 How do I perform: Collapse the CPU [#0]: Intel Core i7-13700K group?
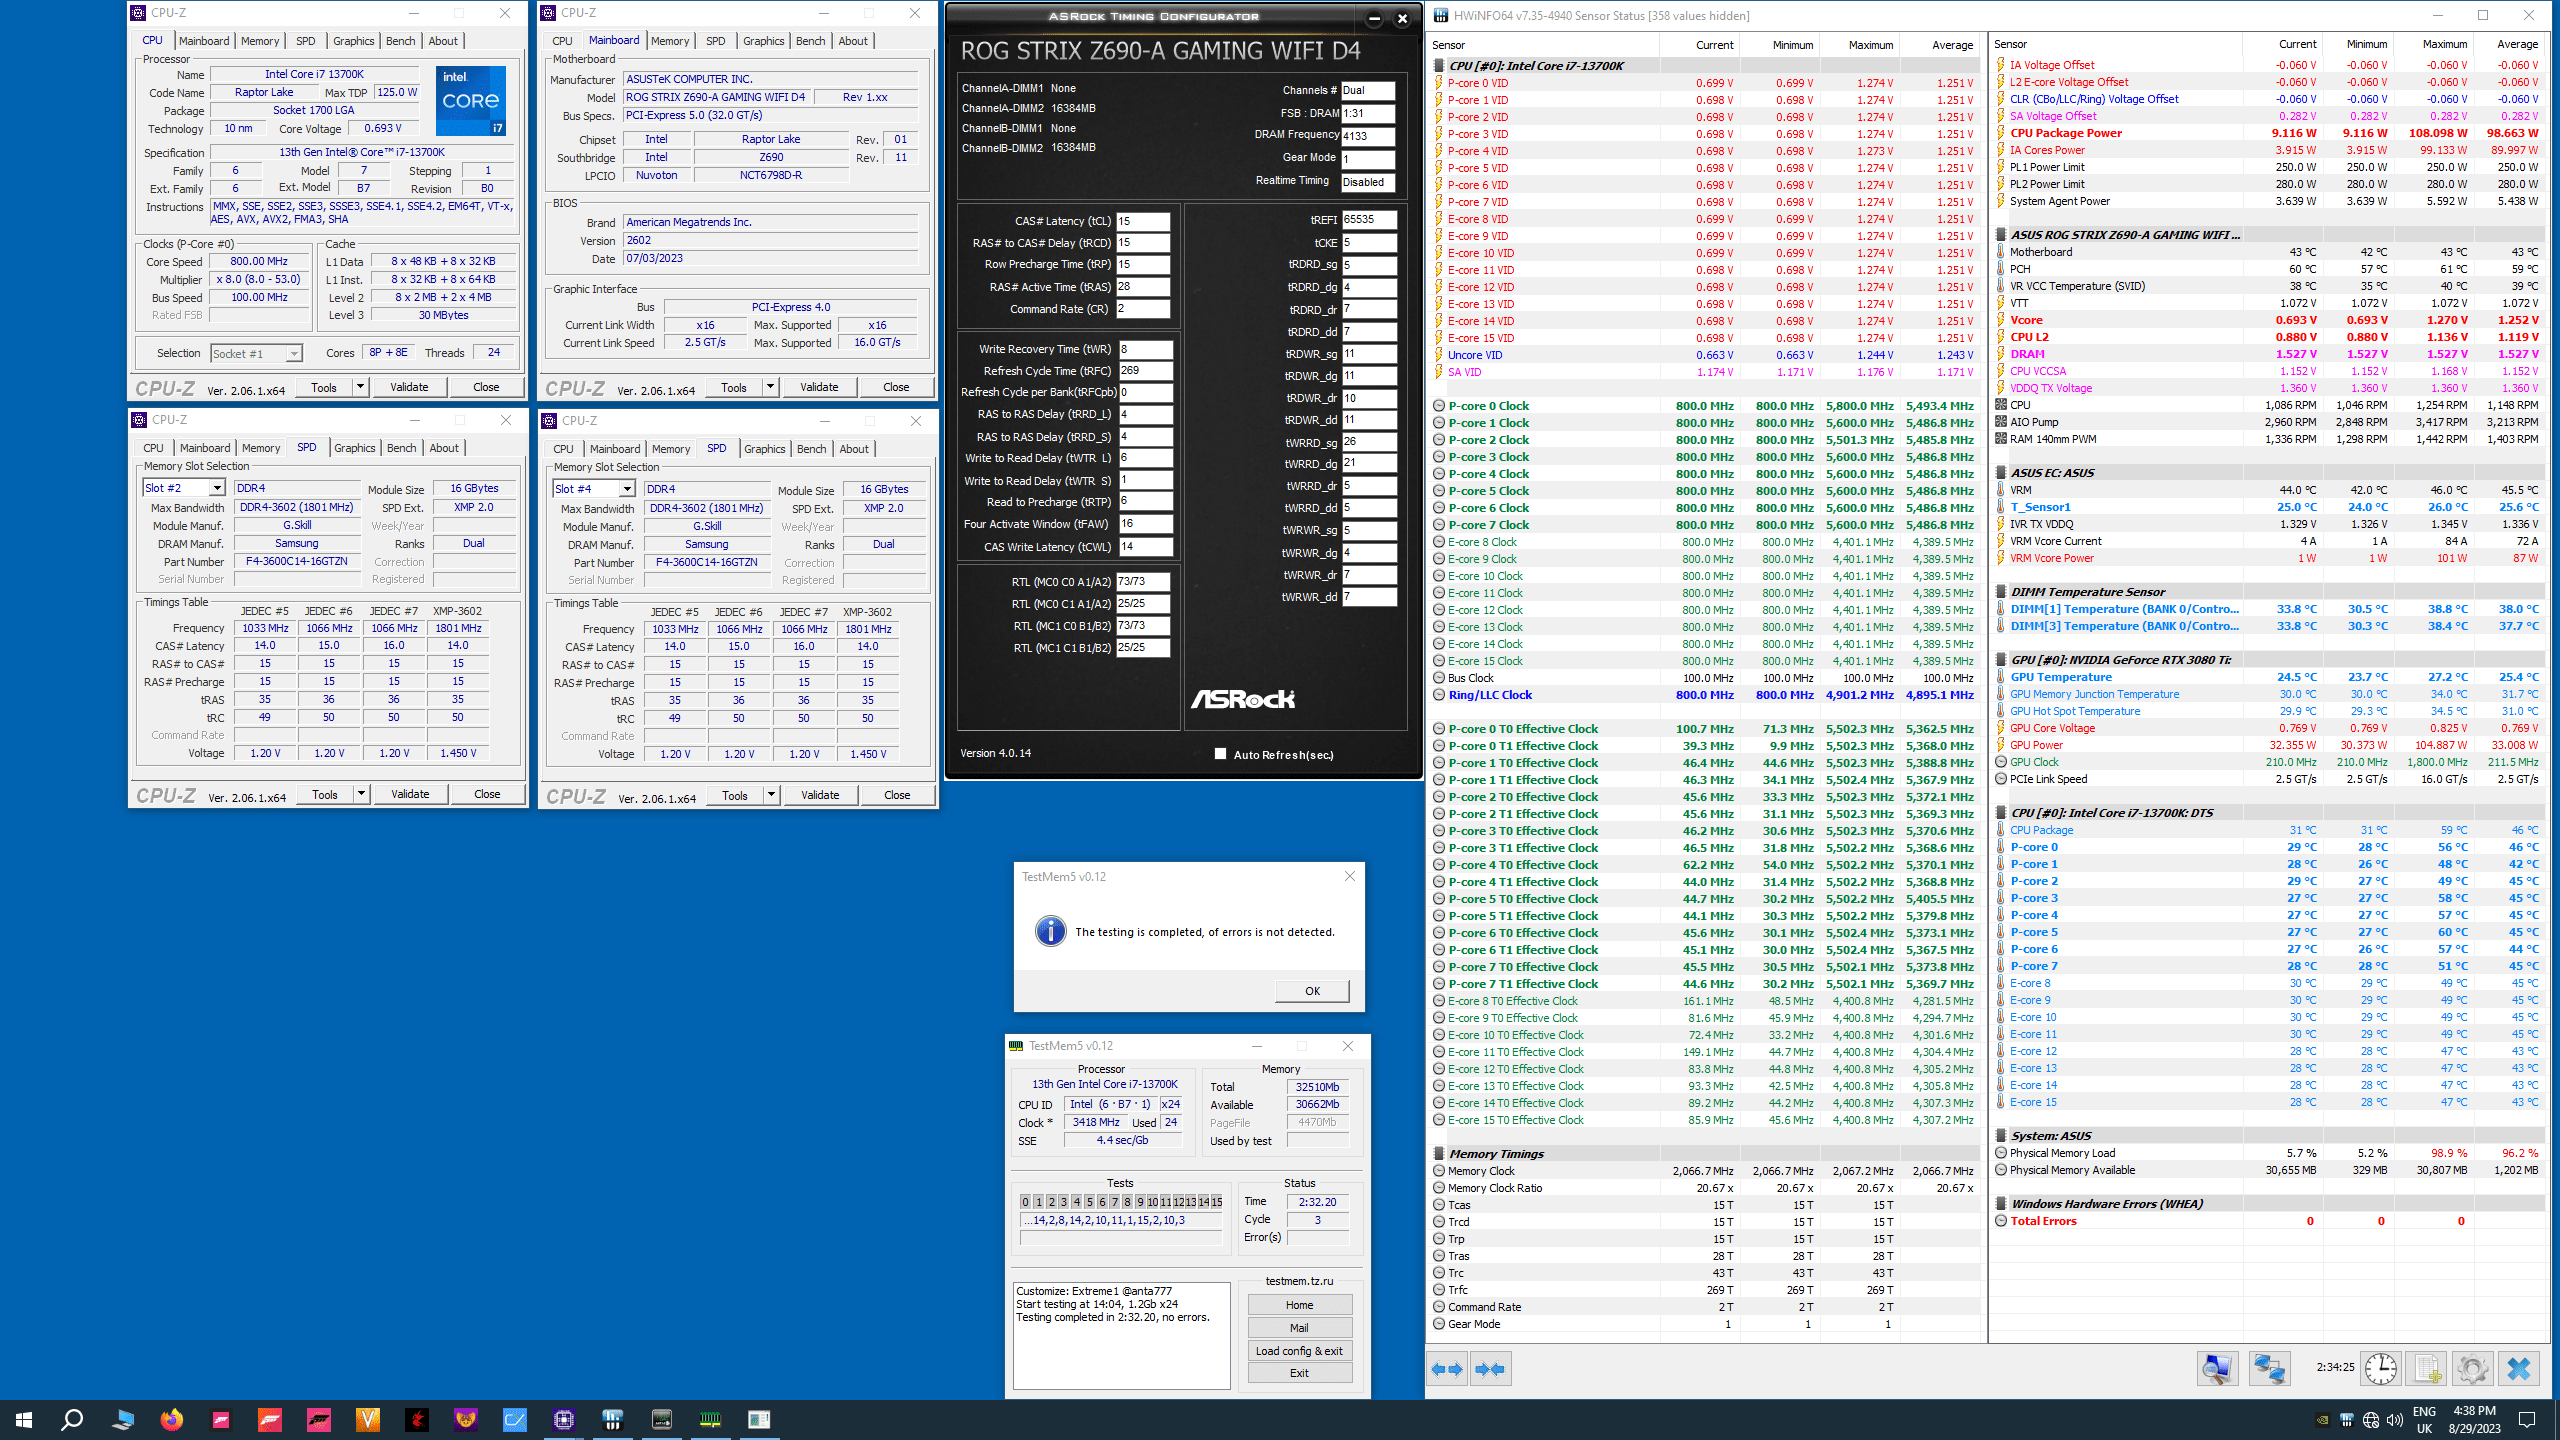tap(1439, 66)
